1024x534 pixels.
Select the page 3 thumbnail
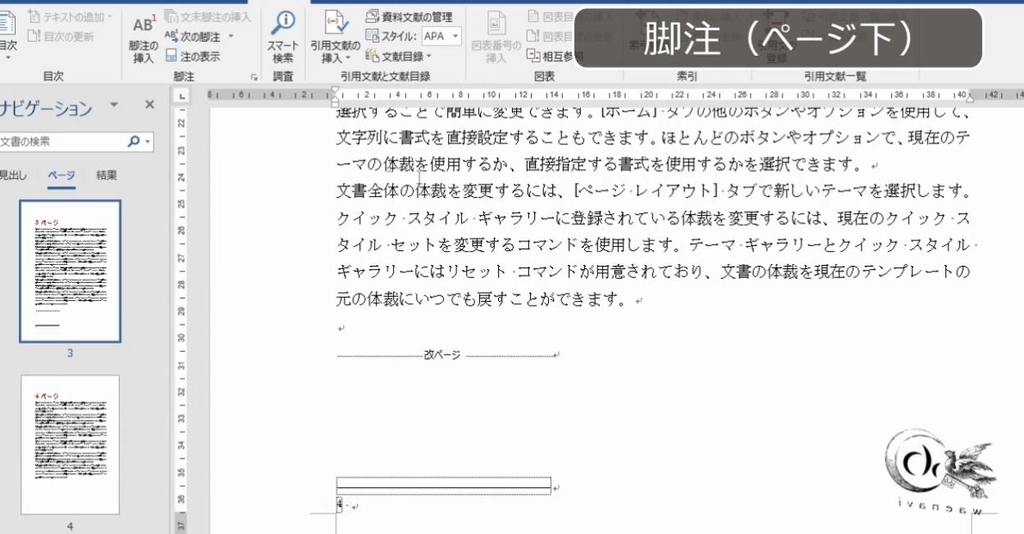point(70,271)
